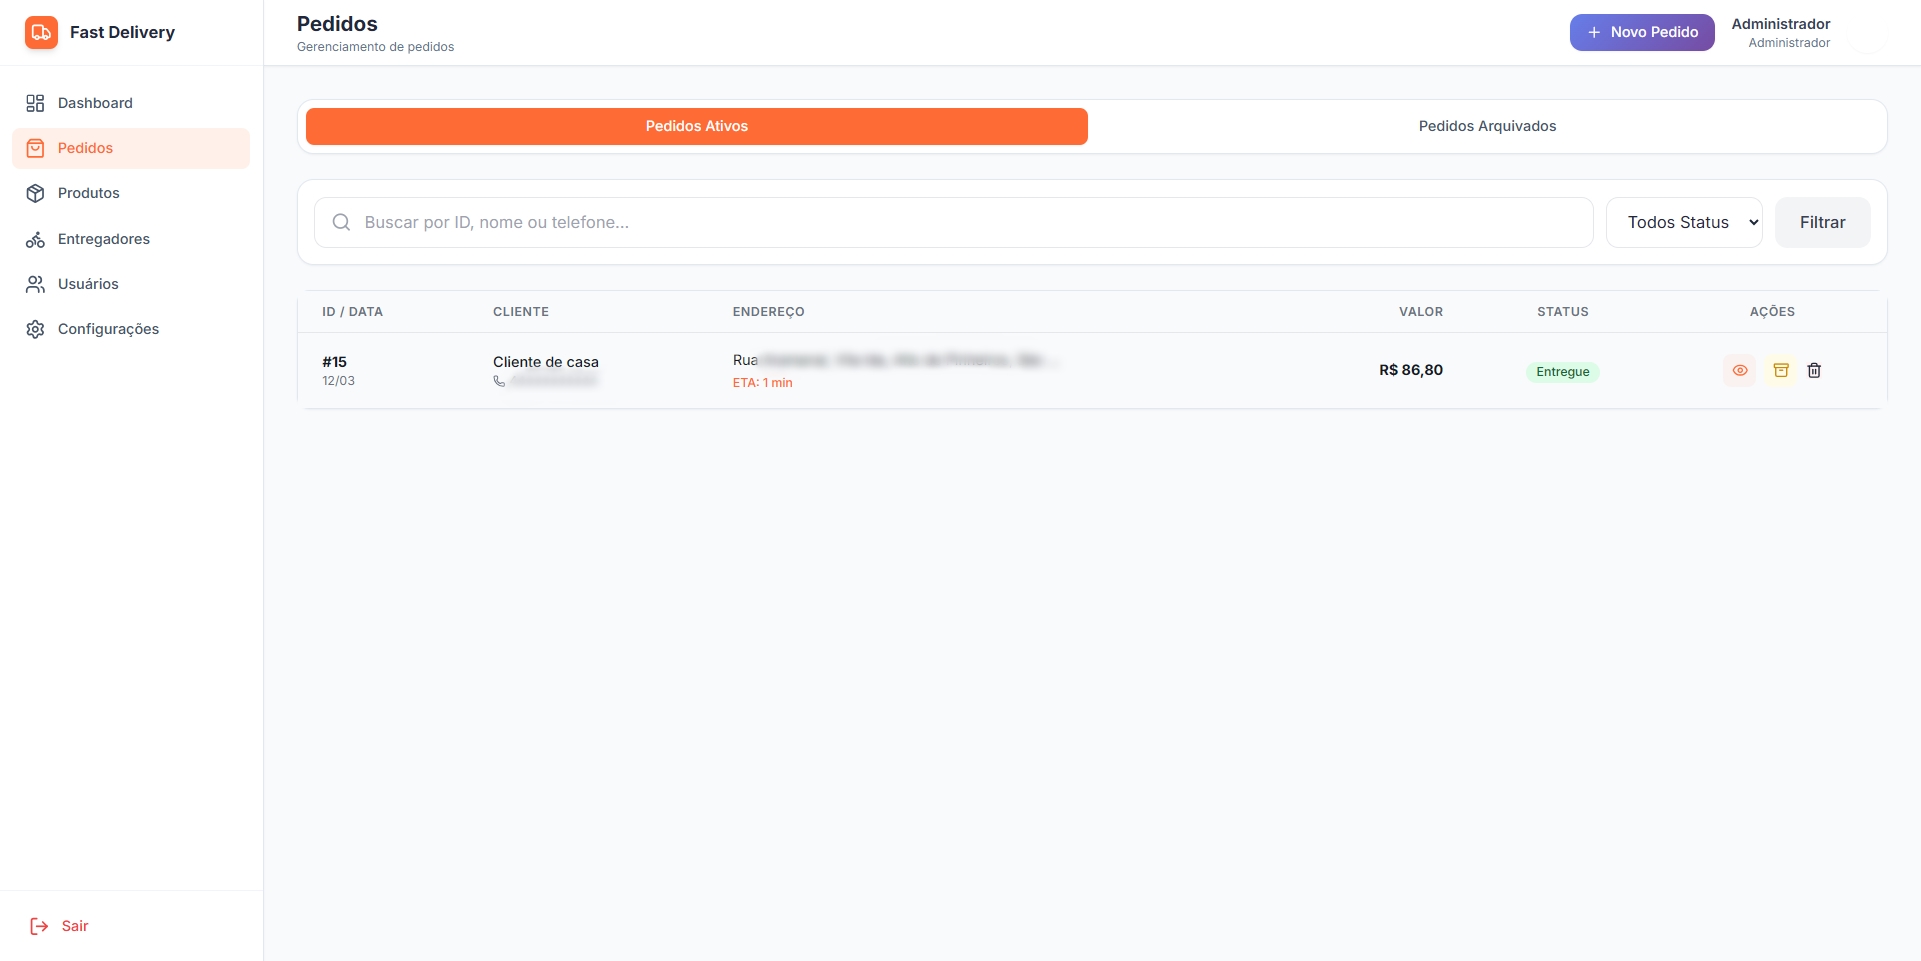The height and width of the screenshot is (961, 1921).
Task: Open the Administrador profile menu
Action: pos(1780,32)
